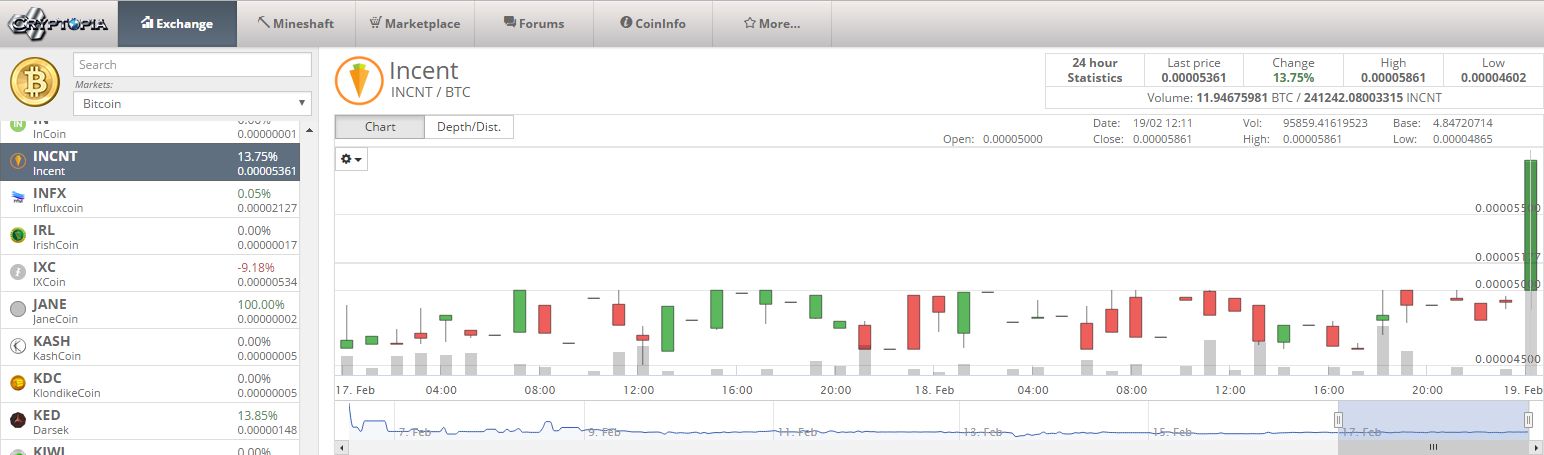Select the IRL IrishCoin market
The width and height of the screenshot is (1544, 455).
pos(149,236)
